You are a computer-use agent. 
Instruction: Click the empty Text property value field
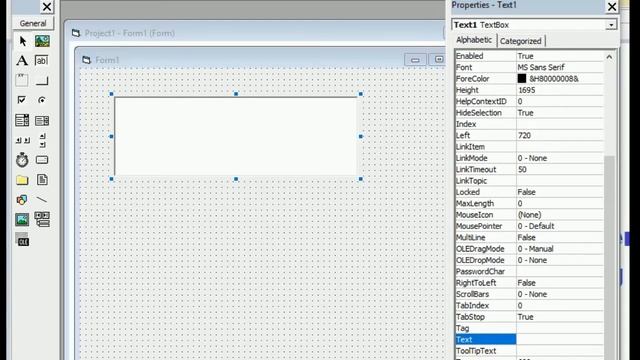tap(560, 339)
